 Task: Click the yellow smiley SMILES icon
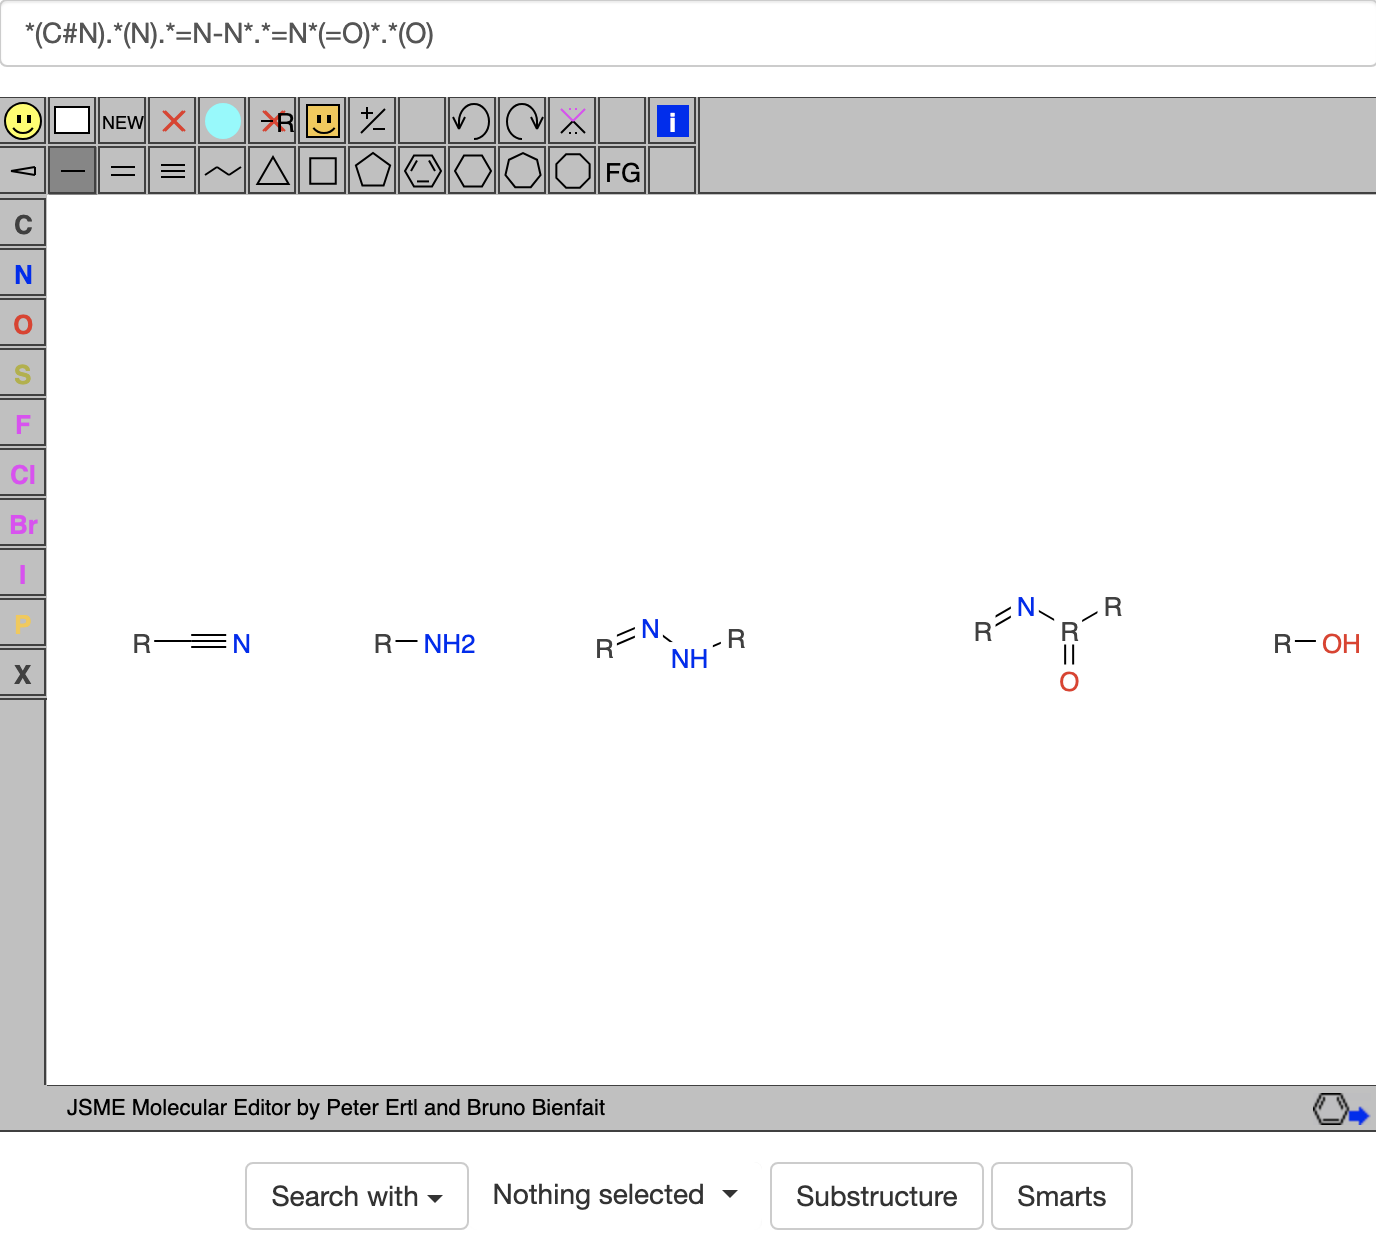23,122
